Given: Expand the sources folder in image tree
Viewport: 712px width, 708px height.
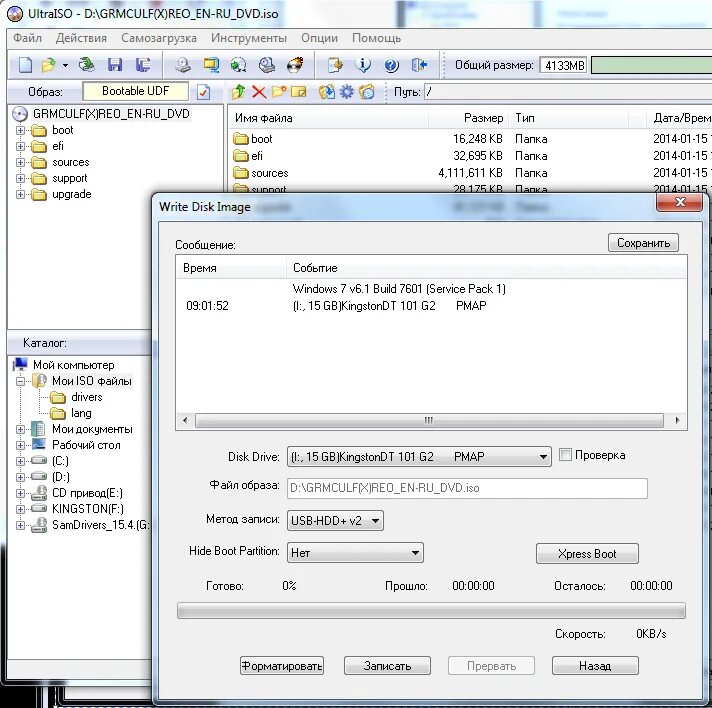Looking at the screenshot, I should pyautogui.click(x=20, y=163).
